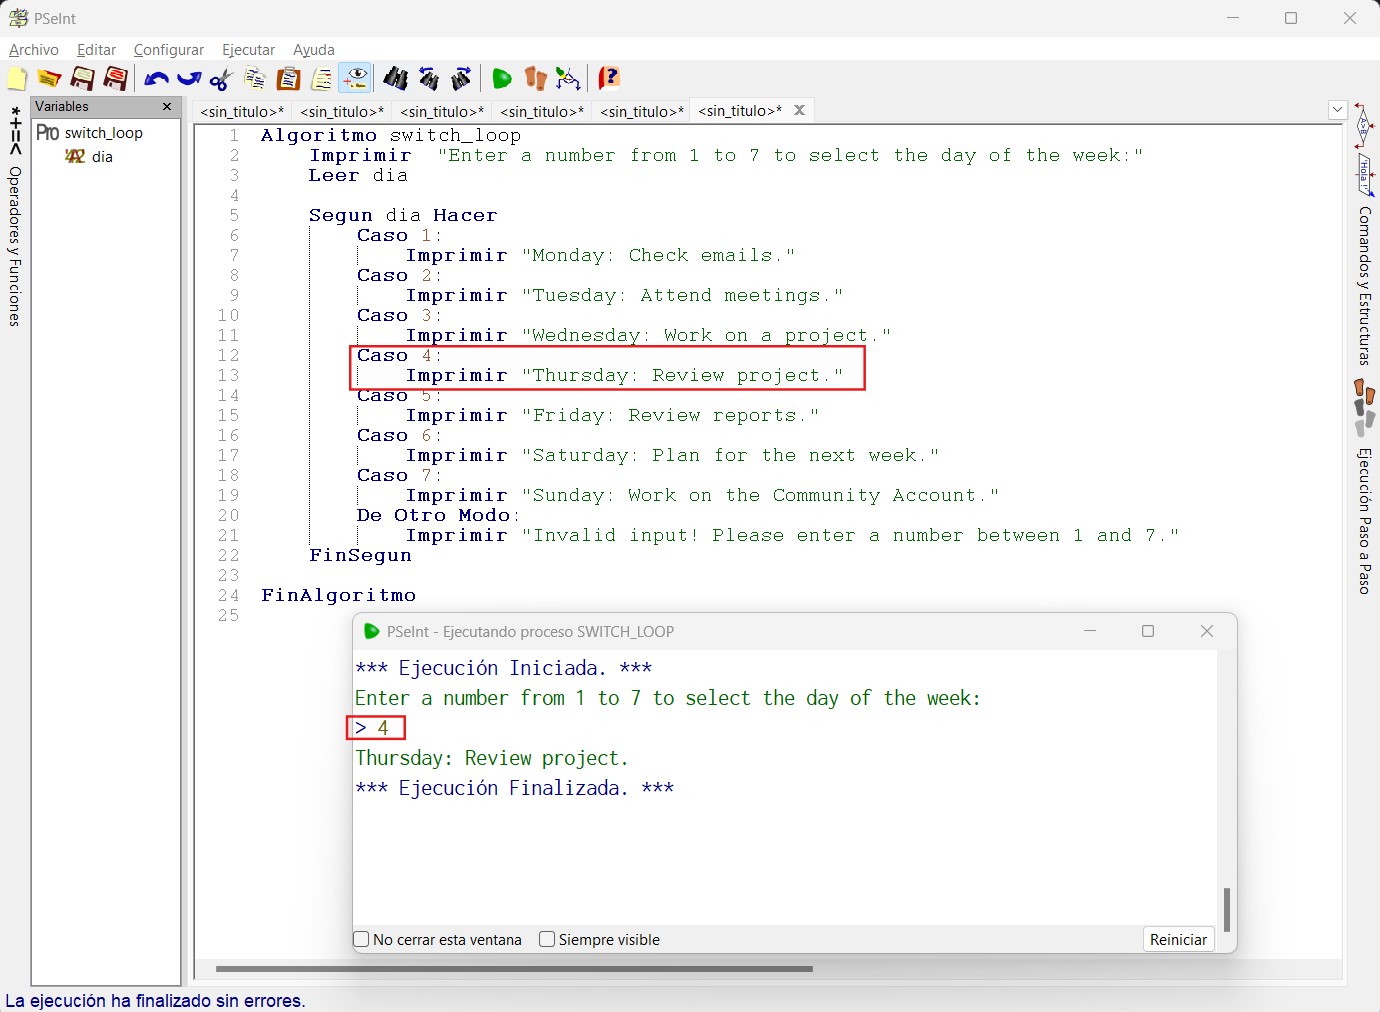The image size is (1380, 1012).
Task: Click '*** Ejecución Iniciada. ***' in the console
Action: (503, 668)
